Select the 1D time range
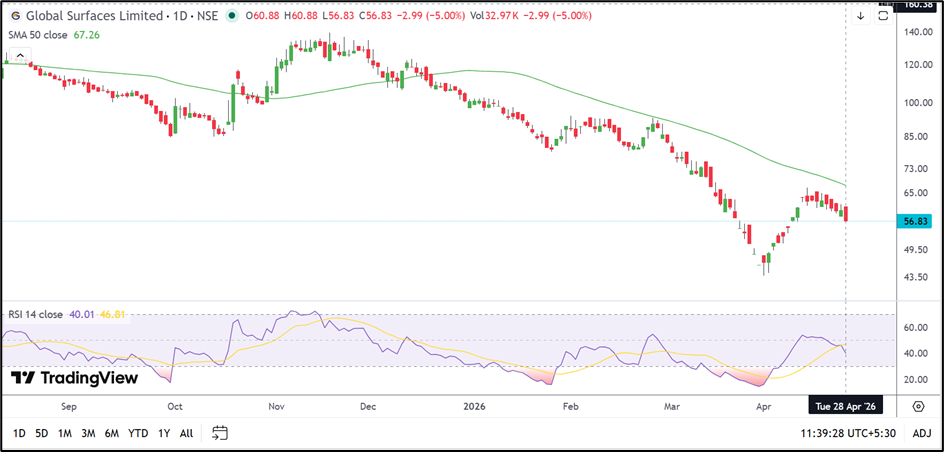 pos(19,433)
